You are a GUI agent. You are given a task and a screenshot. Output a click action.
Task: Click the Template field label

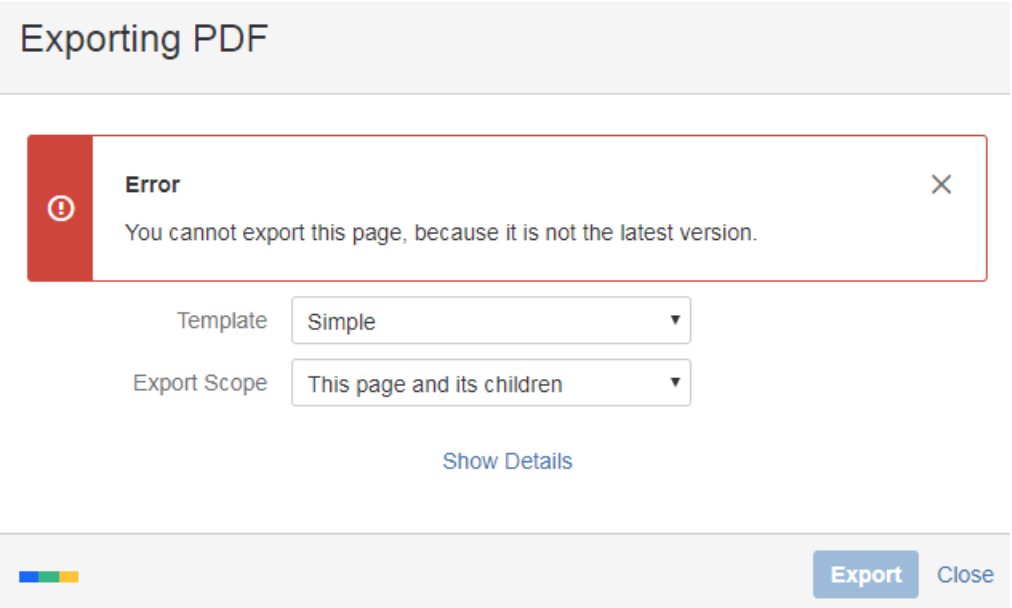pyautogui.click(x=222, y=321)
